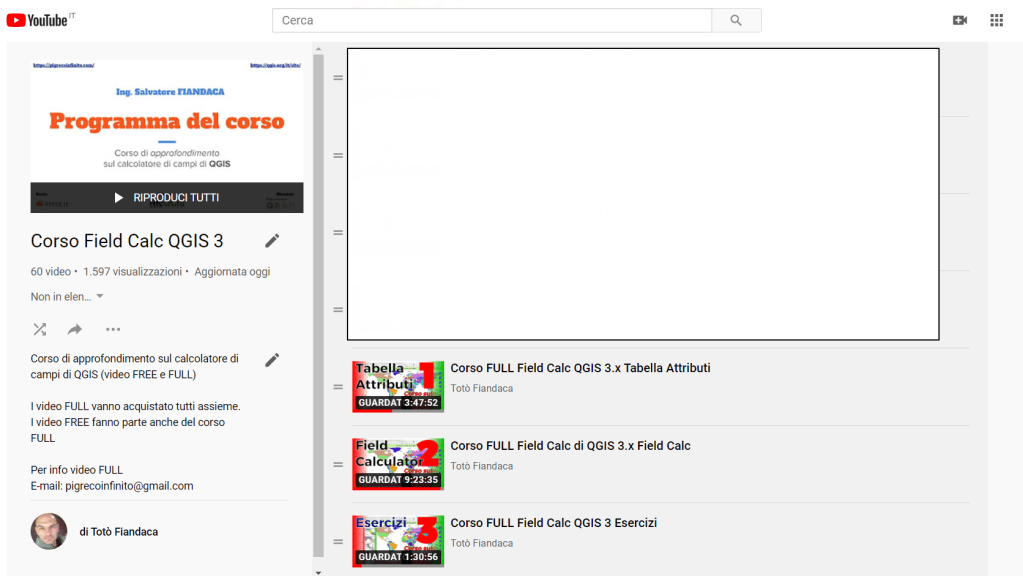
Task: Open the Tabella Attributi video title
Action: point(580,368)
